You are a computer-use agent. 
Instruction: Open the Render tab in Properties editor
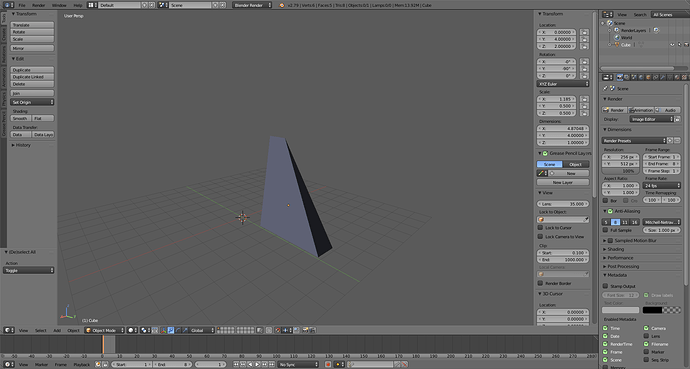tap(620, 77)
